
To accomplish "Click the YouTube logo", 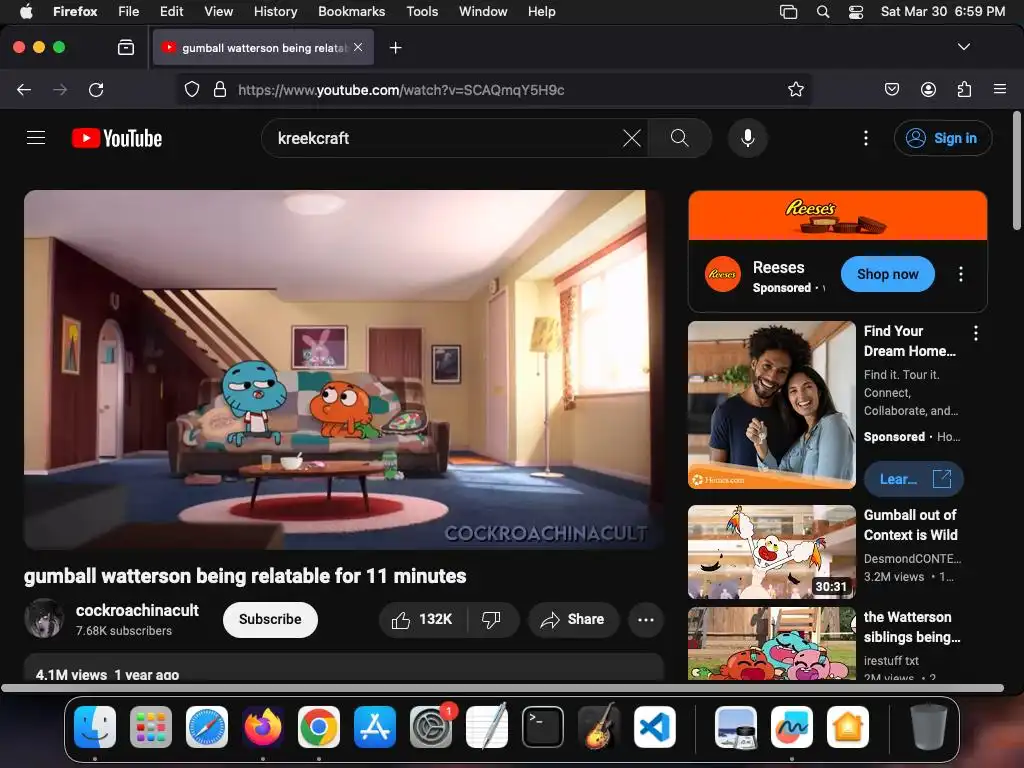I will pos(117,138).
